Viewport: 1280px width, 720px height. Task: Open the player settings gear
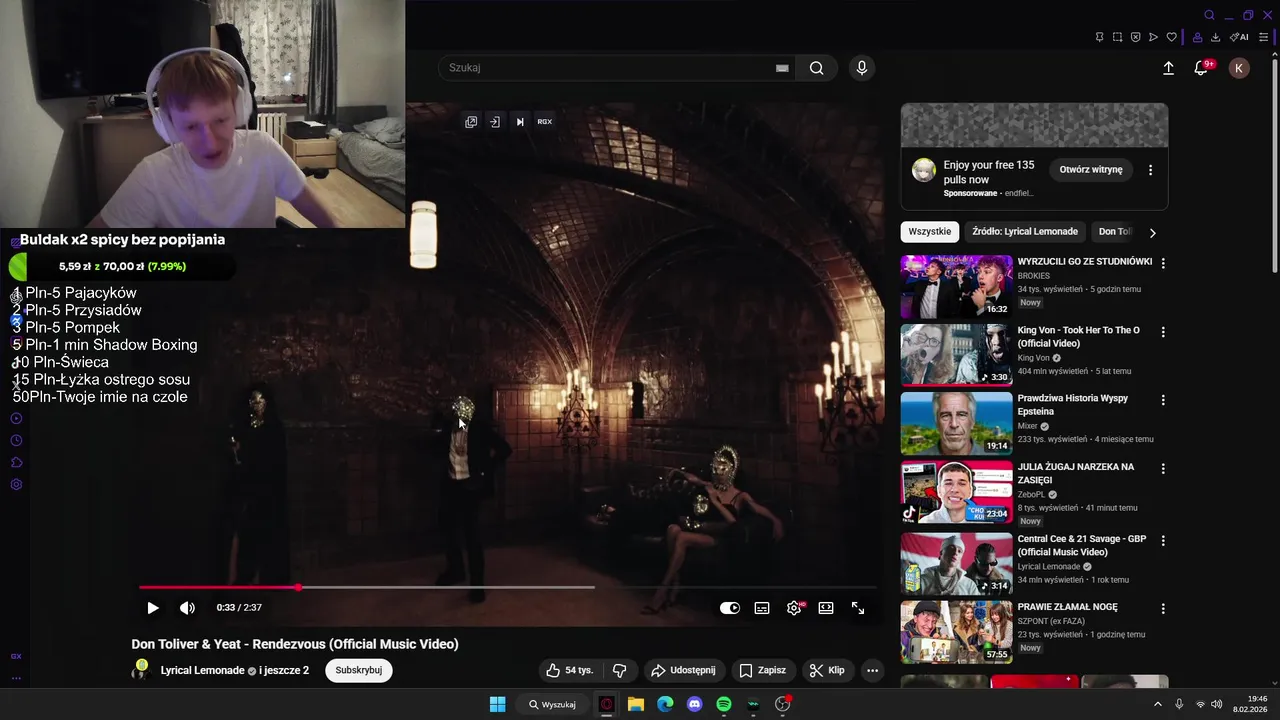tap(794, 608)
